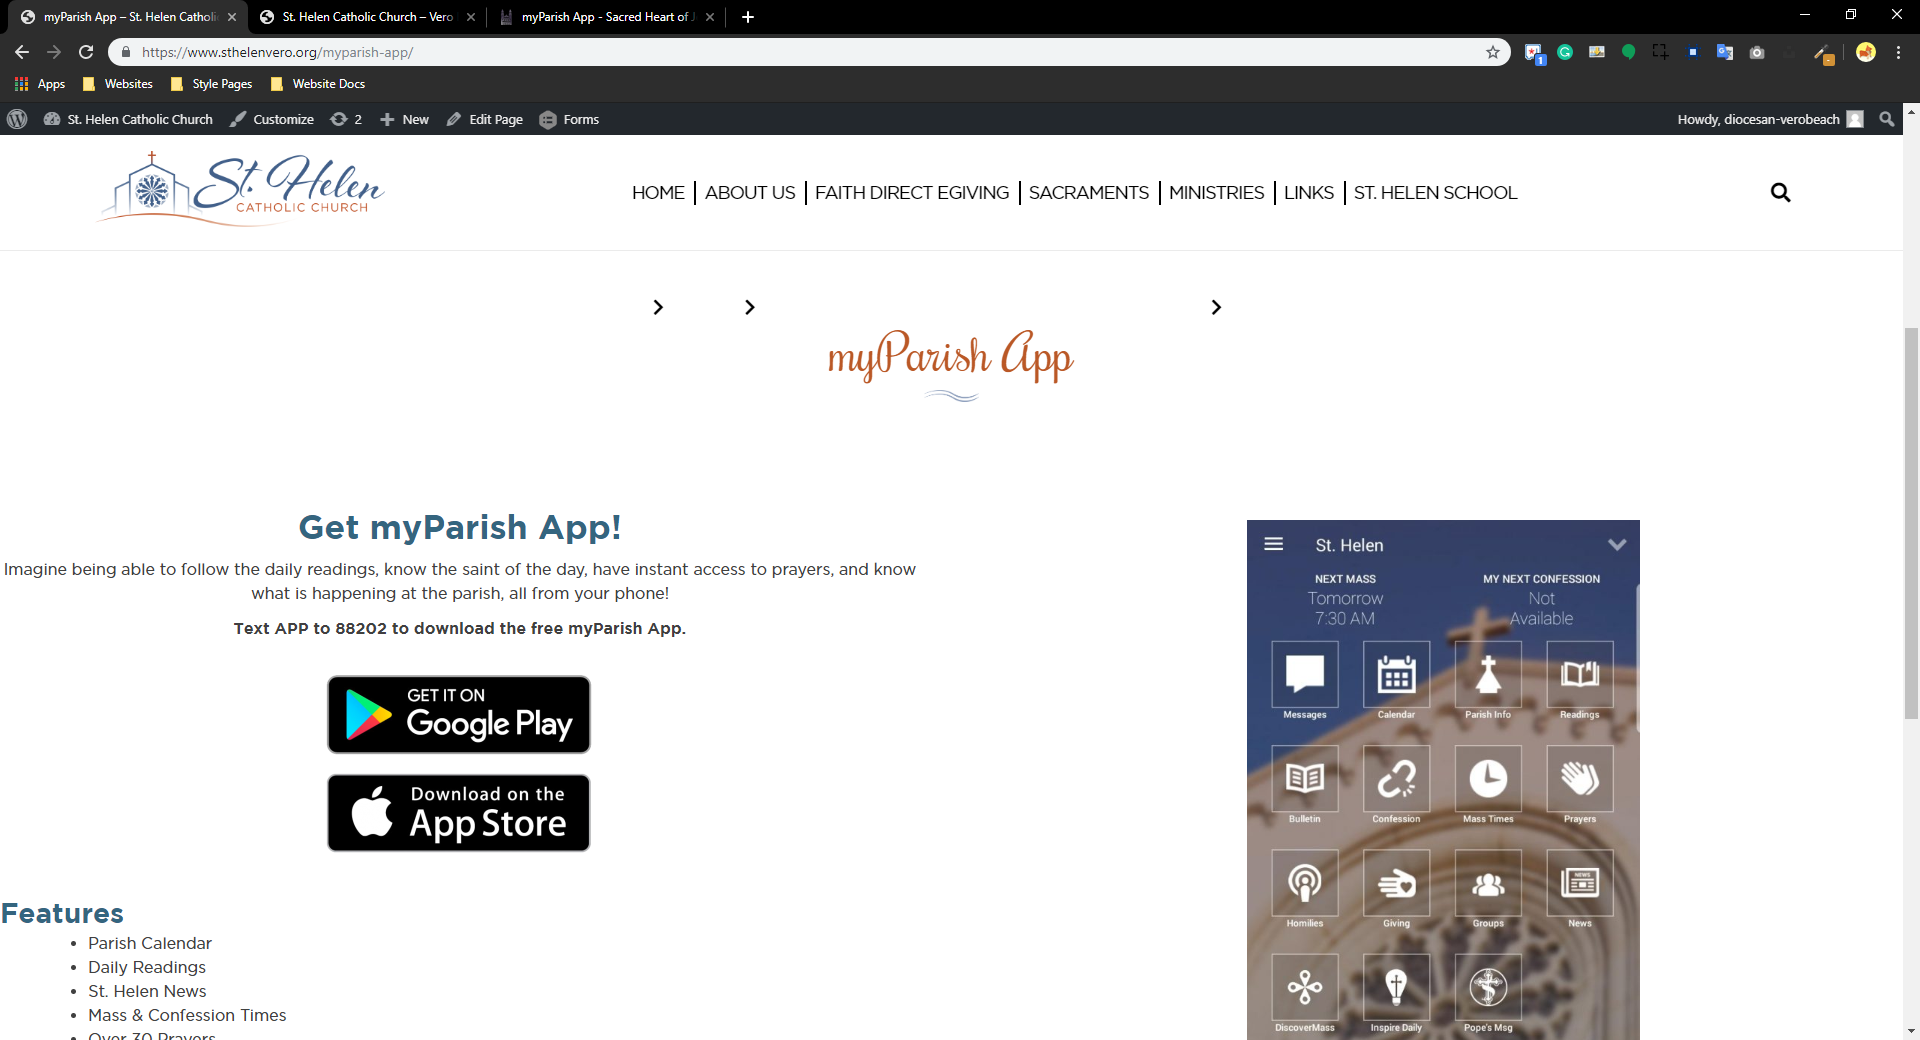Reload the page using the refresh icon
Screen dimensions: 1920x1040
pos(86,52)
